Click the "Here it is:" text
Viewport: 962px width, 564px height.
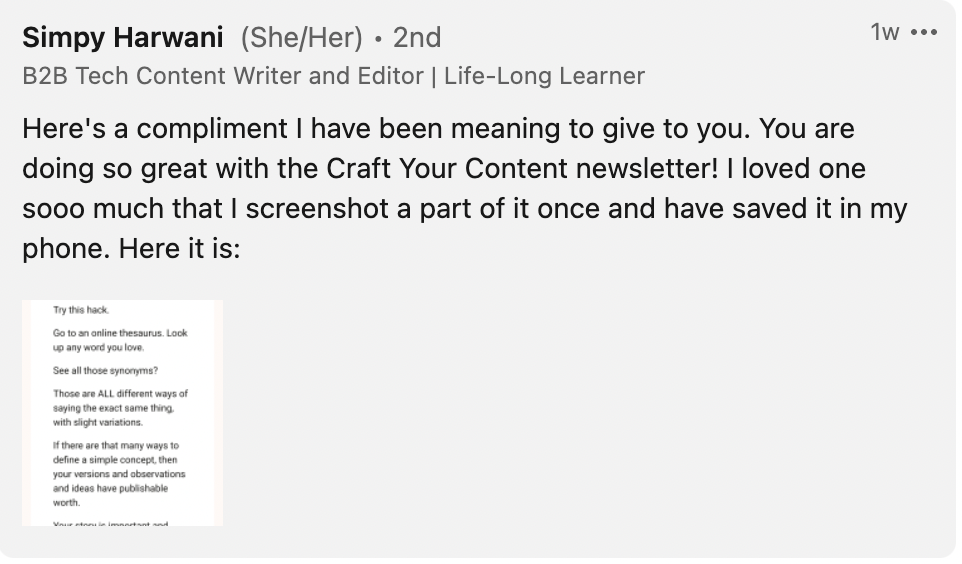click(x=179, y=248)
